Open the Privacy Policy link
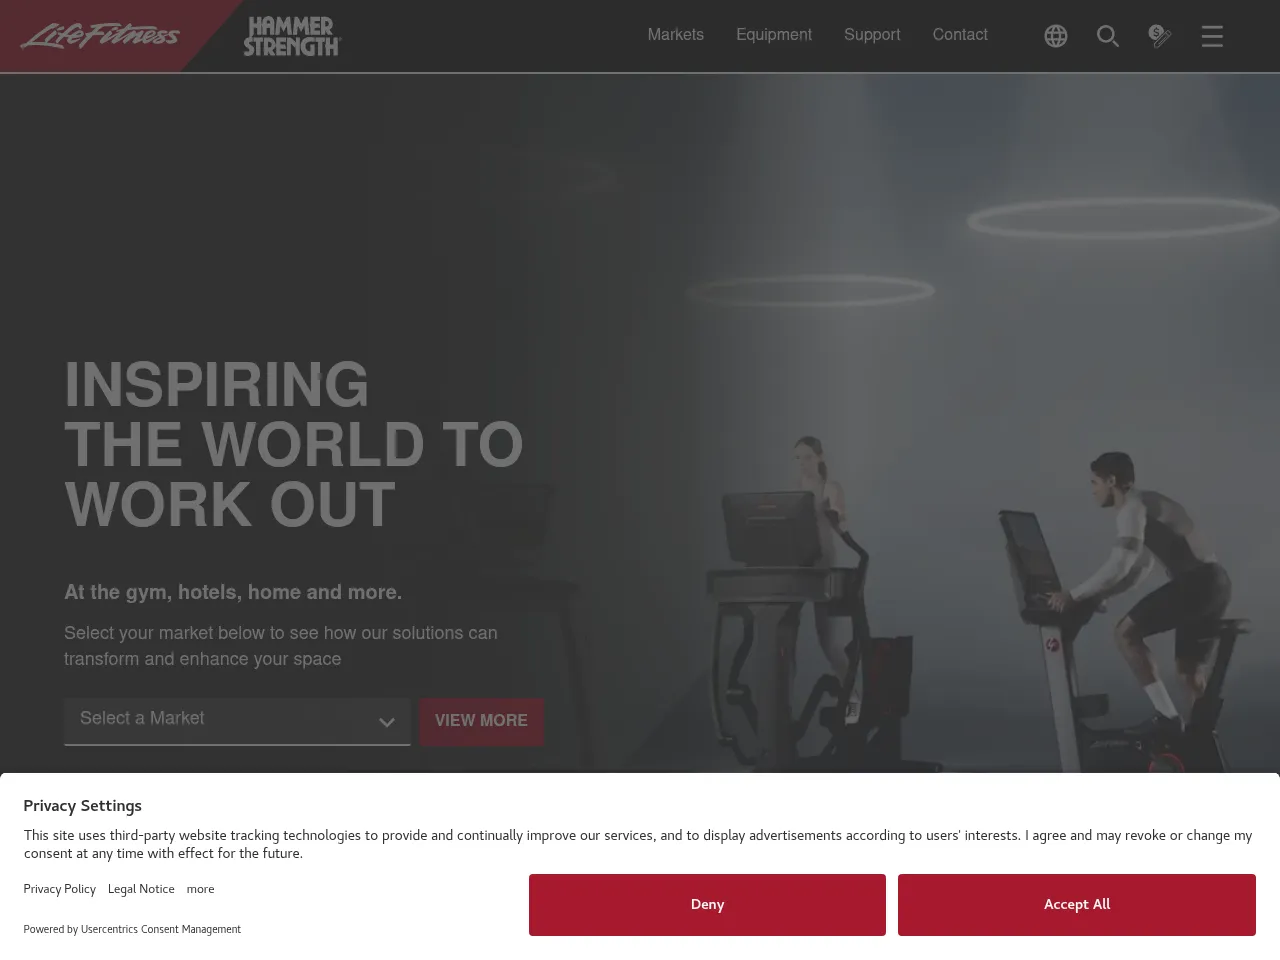1280x960 pixels. [60, 889]
